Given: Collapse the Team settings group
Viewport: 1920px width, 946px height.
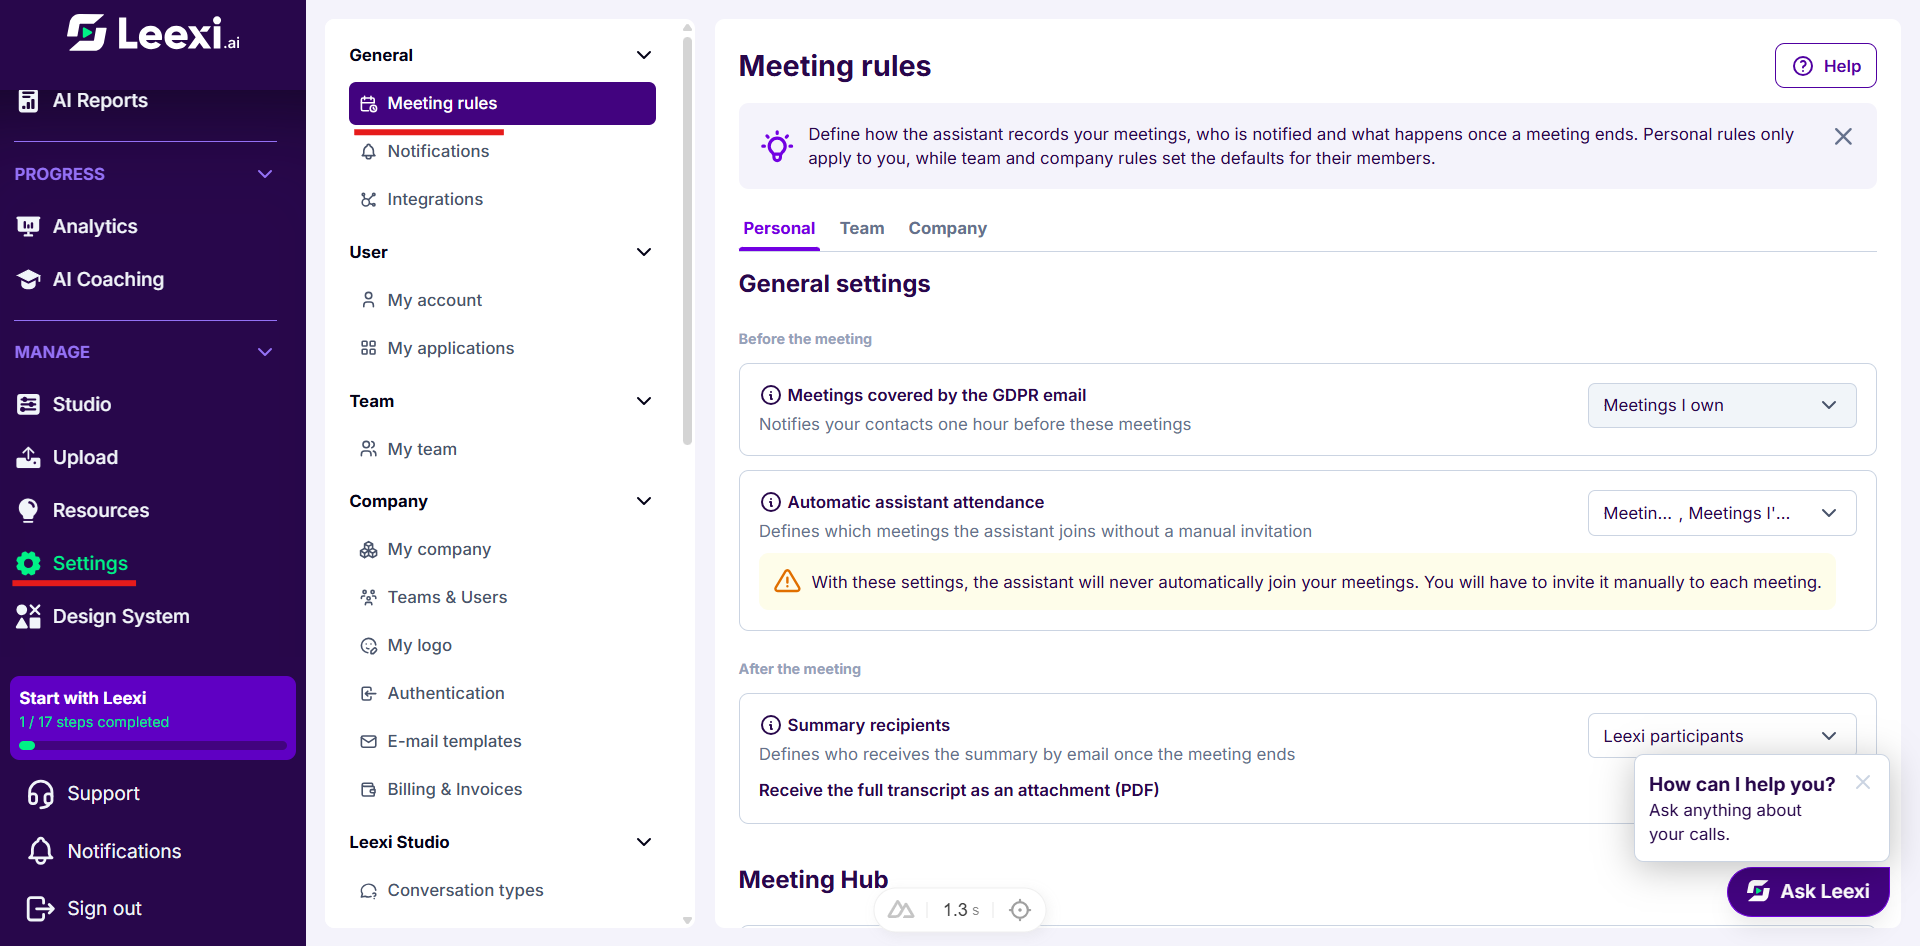Looking at the screenshot, I should tap(644, 401).
